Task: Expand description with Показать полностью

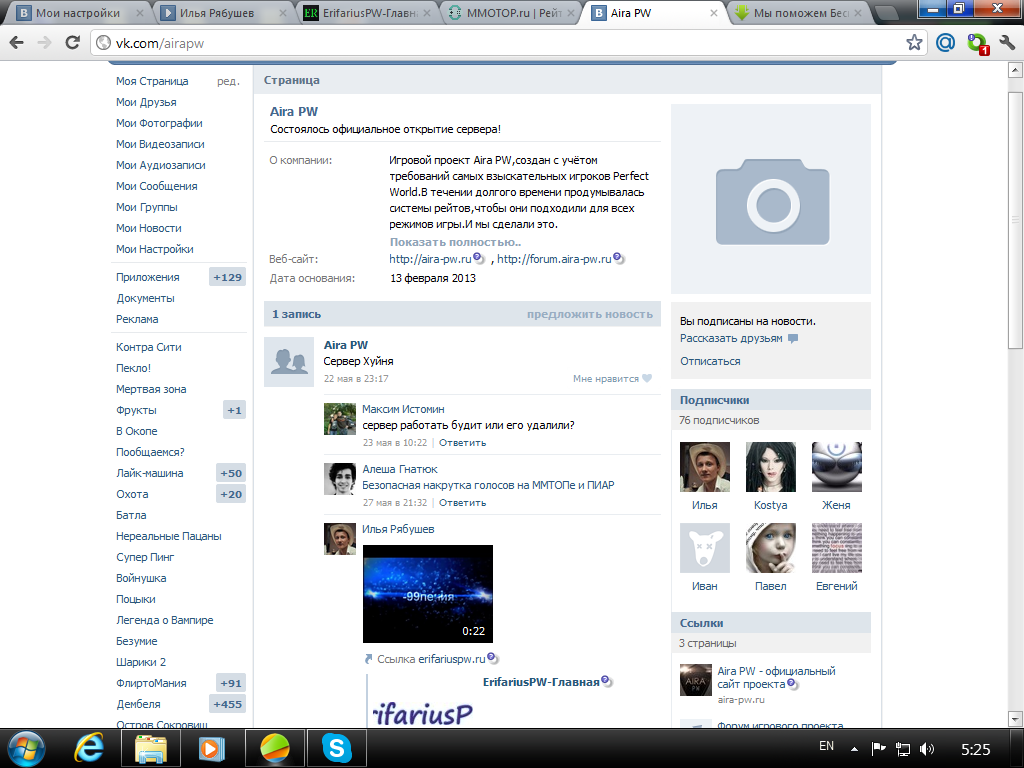Action: click(455, 242)
